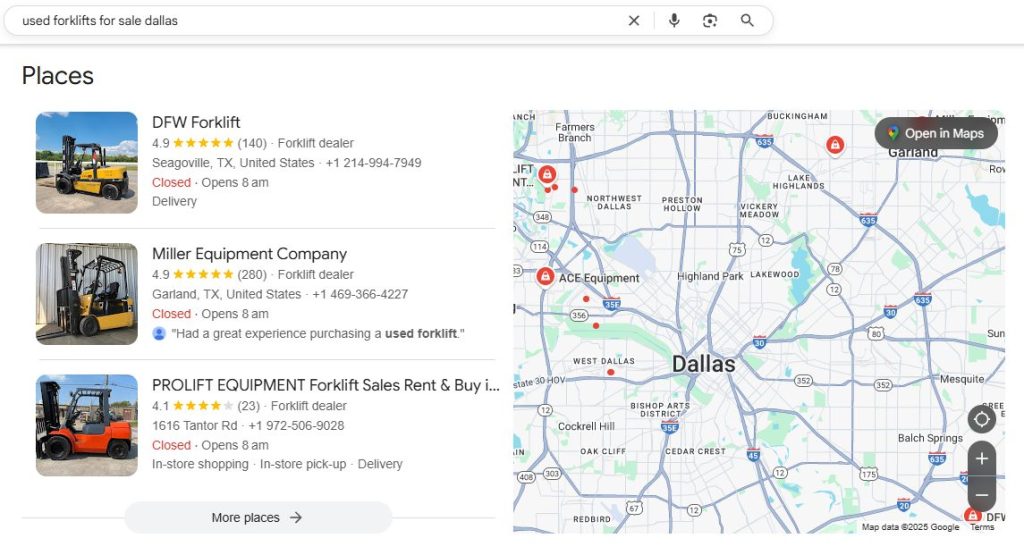
Task: Open the DFW Forklift listing title
Action: (196, 122)
